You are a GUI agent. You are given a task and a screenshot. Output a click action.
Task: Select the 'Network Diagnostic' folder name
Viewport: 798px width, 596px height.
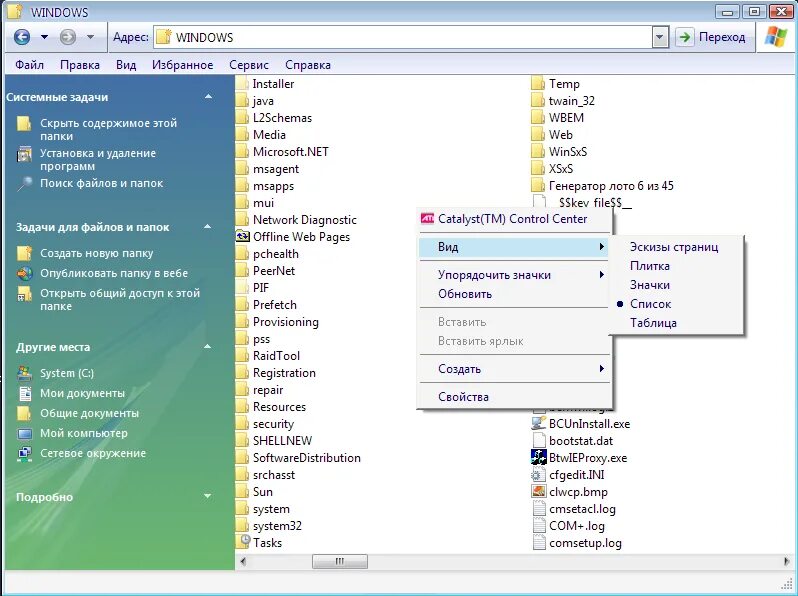pos(304,220)
